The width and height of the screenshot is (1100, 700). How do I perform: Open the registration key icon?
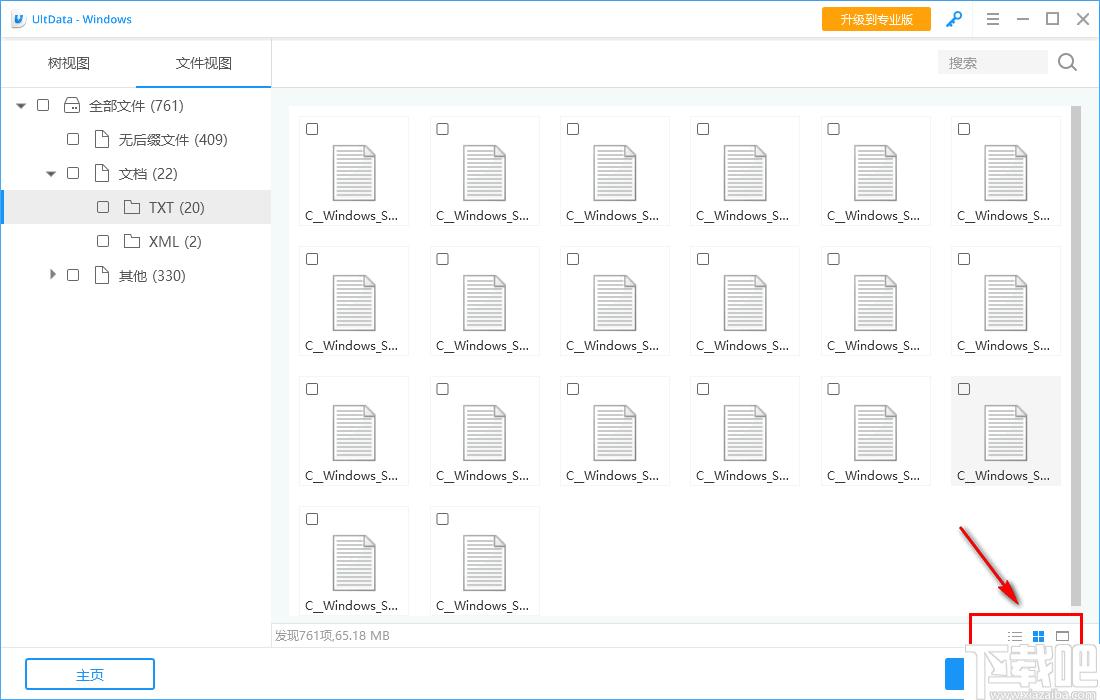pos(953,20)
